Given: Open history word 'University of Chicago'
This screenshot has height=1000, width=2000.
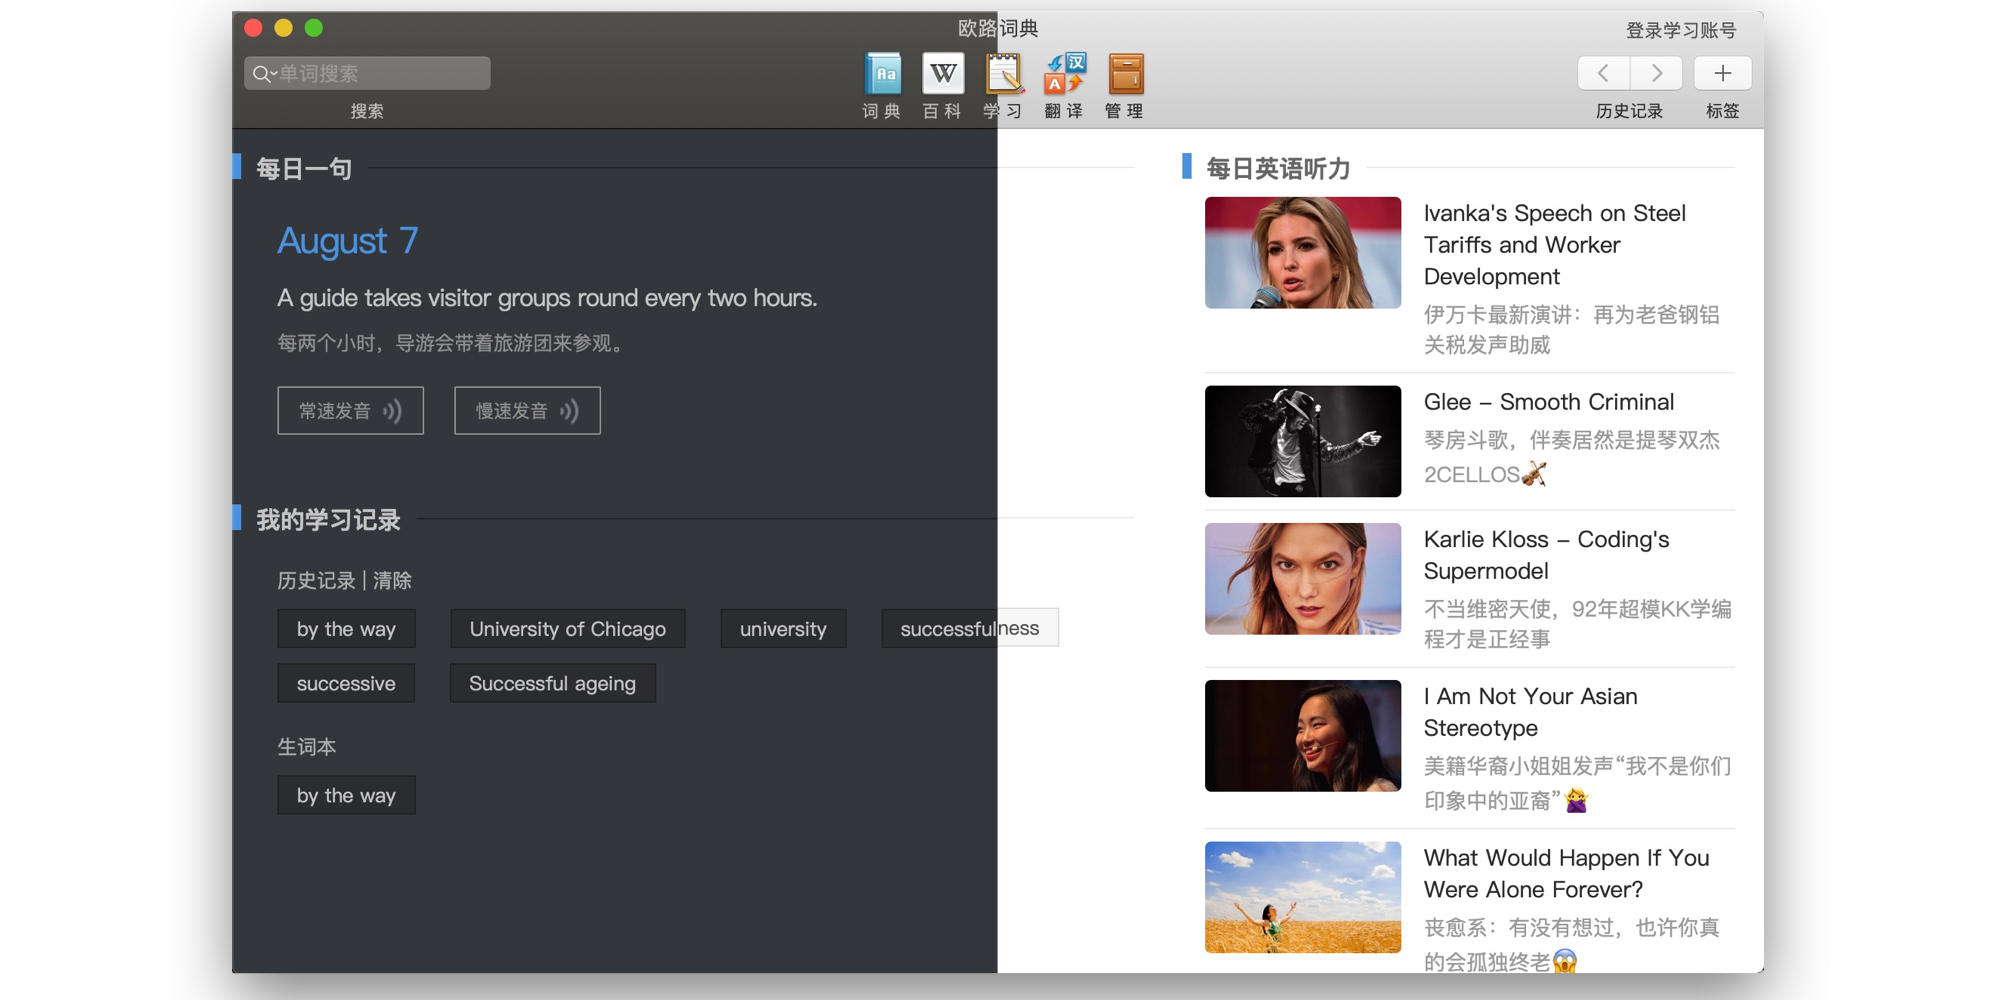Looking at the screenshot, I should click(567, 629).
